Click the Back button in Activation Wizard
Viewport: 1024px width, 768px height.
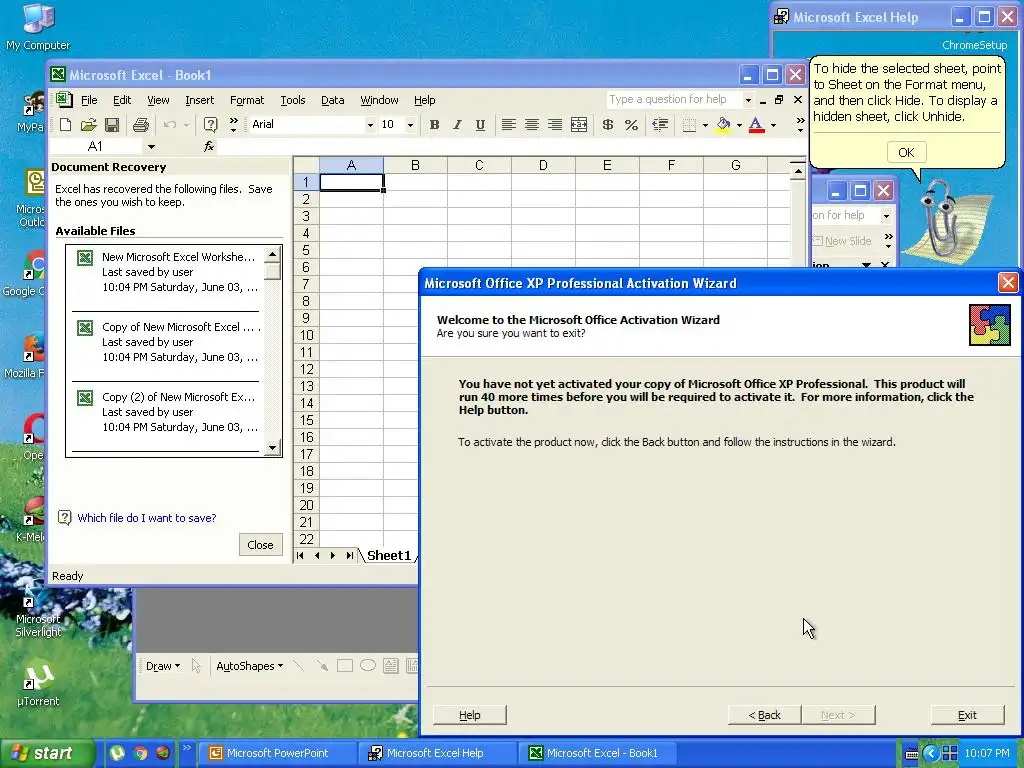(764, 715)
